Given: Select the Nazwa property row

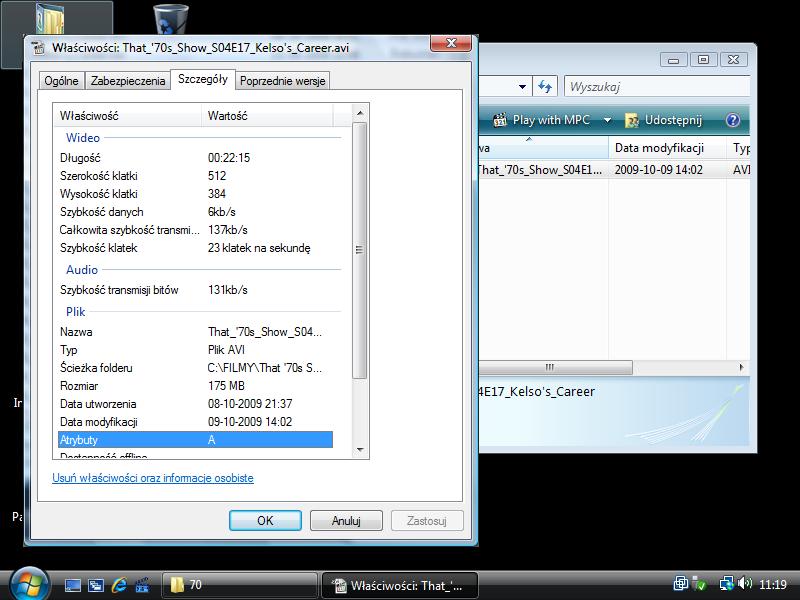Looking at the screenshot, I should pos(195,332).
